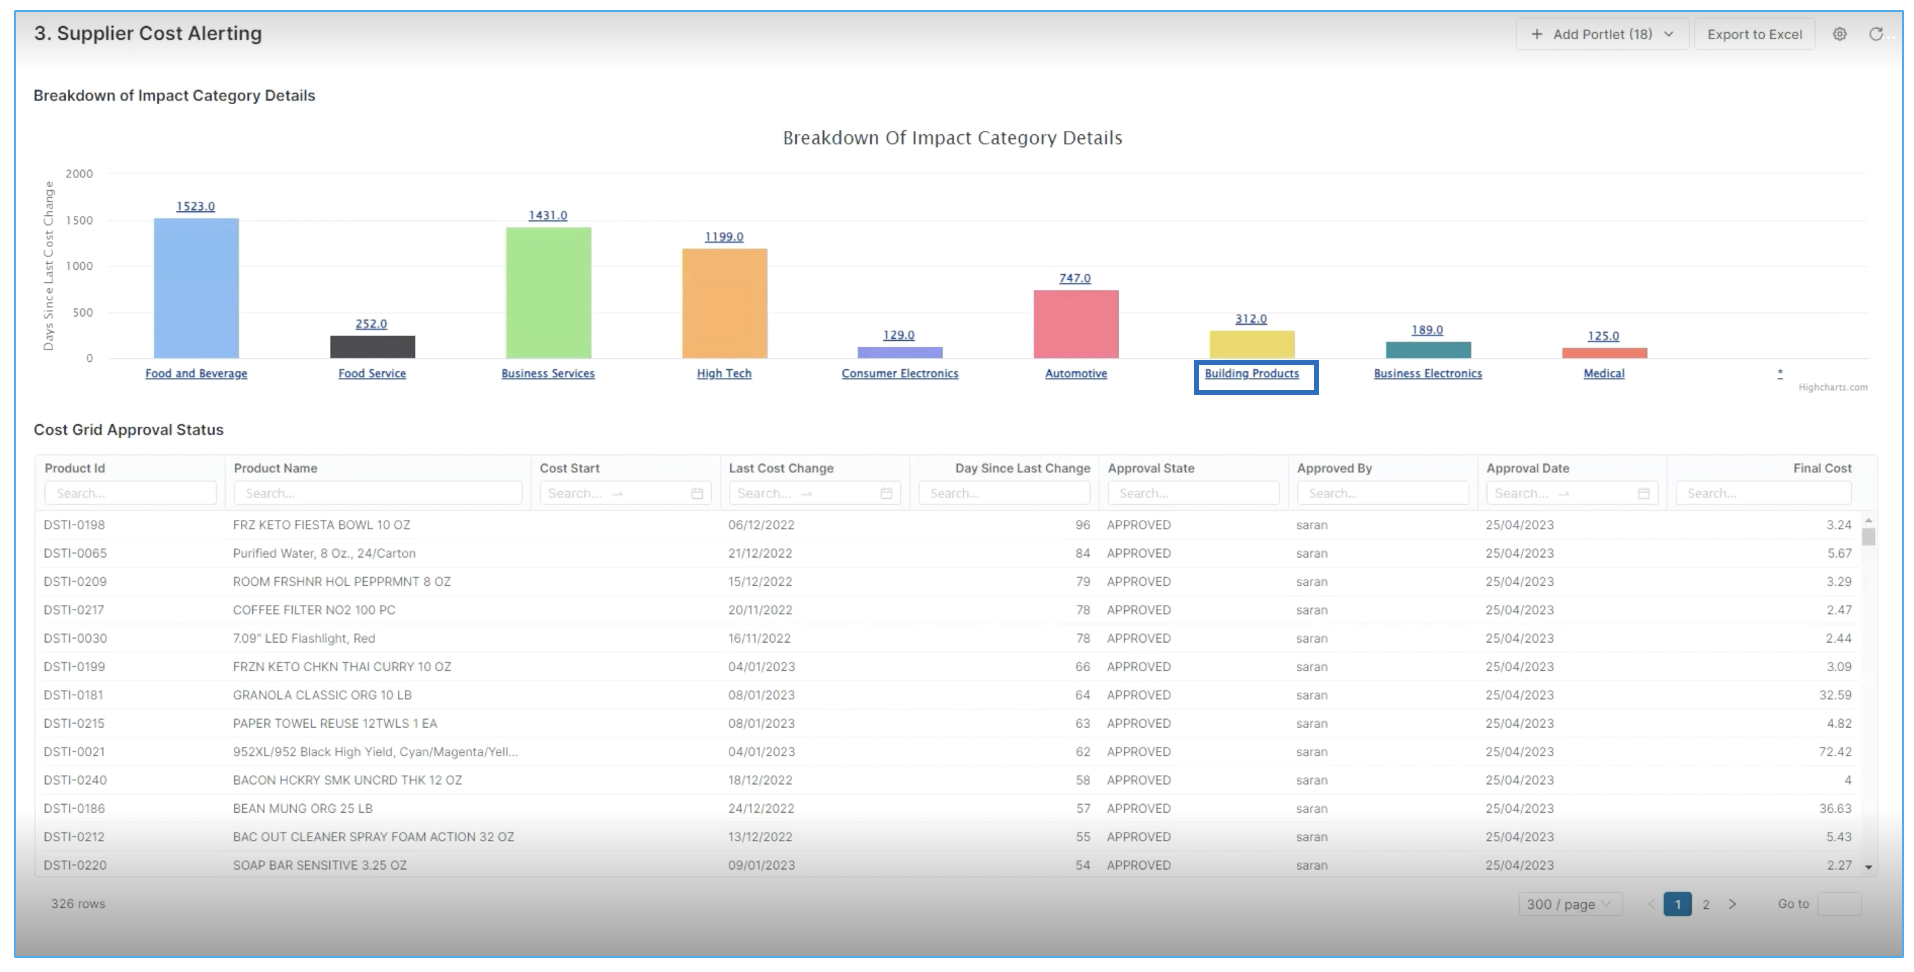Click the Go to page input box
The height and width of the screenshot is (972, 1914).
(1838, 904)
